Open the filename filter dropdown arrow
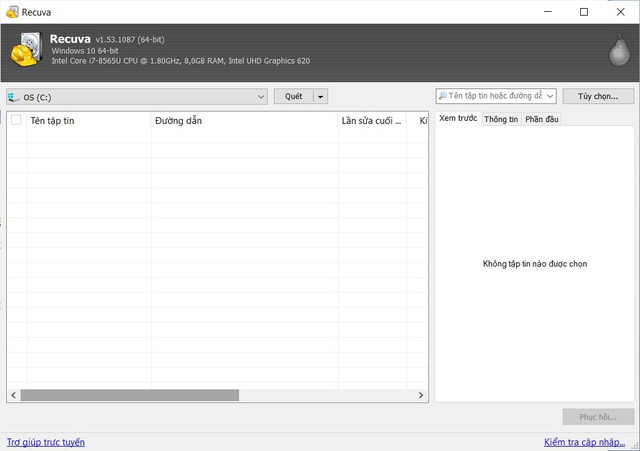 pos(550,97)
